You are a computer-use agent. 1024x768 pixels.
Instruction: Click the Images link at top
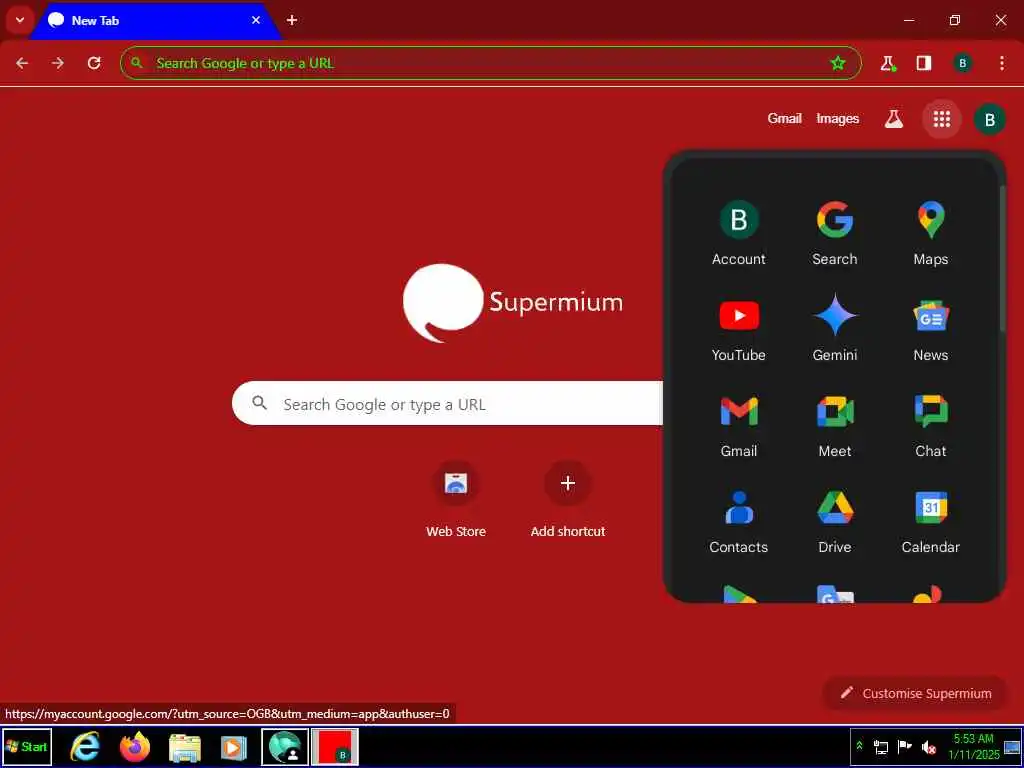click(837, 118)
